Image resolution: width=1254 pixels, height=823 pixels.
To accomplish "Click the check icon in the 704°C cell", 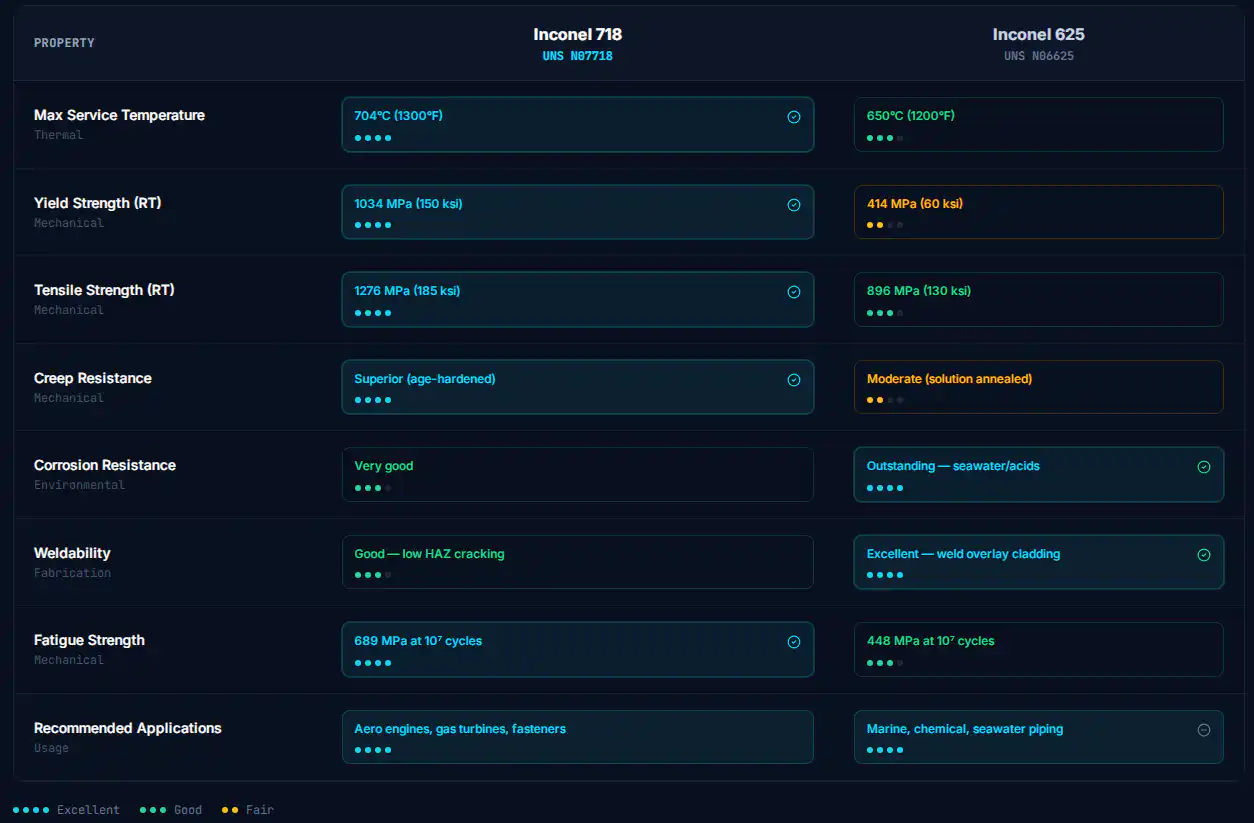I will [x=794, y=117].
